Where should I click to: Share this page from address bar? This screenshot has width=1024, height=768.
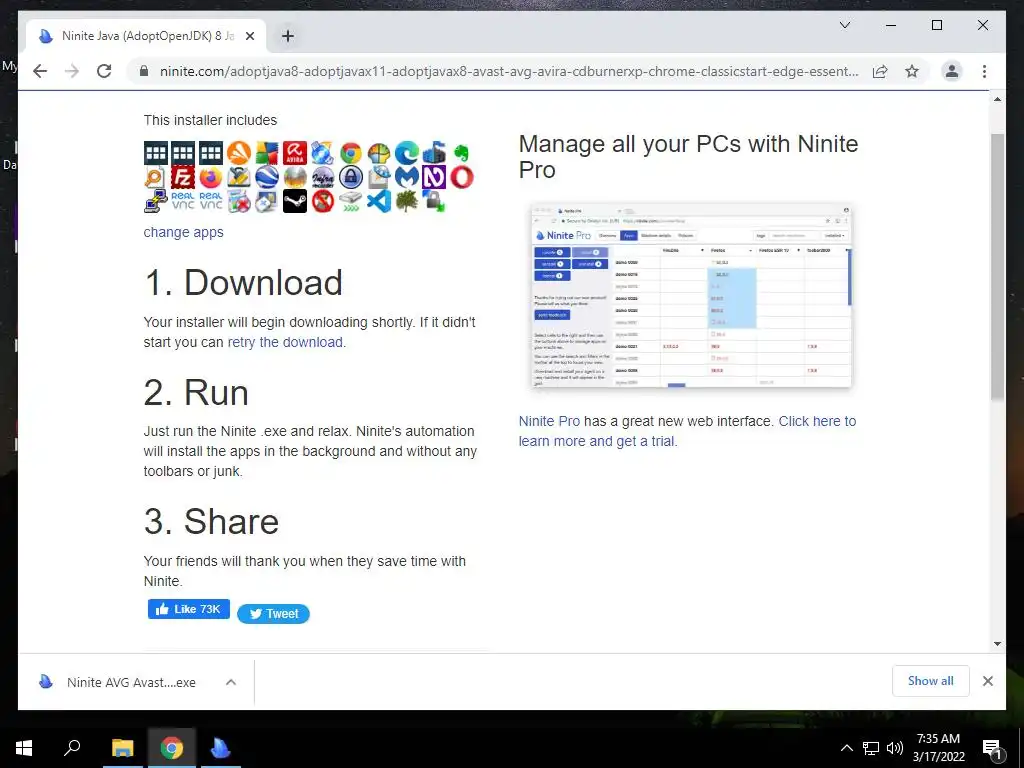pyautogui.click(x=880, y=71)
